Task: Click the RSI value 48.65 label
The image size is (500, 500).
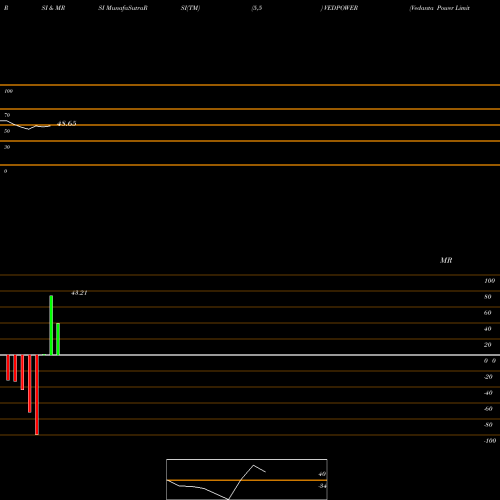Action: pyautogui.click(x=67, y=124)
